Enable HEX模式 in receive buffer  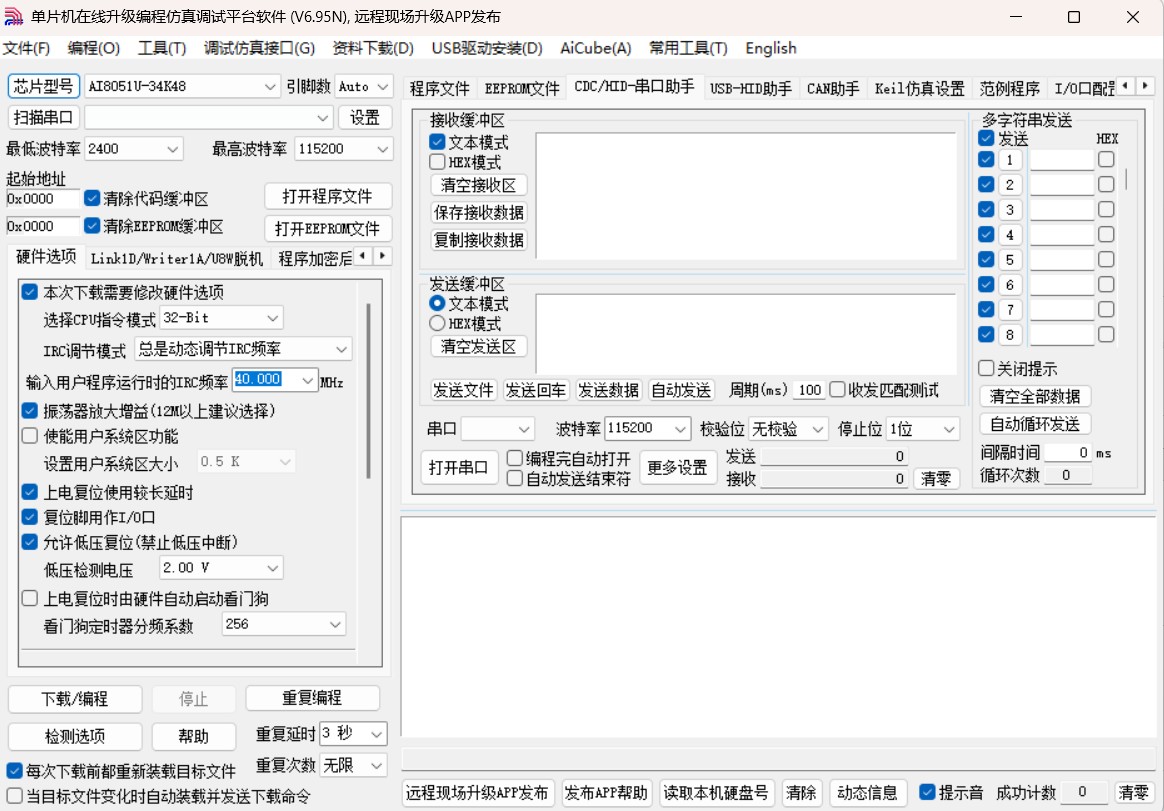click(437, 162)
